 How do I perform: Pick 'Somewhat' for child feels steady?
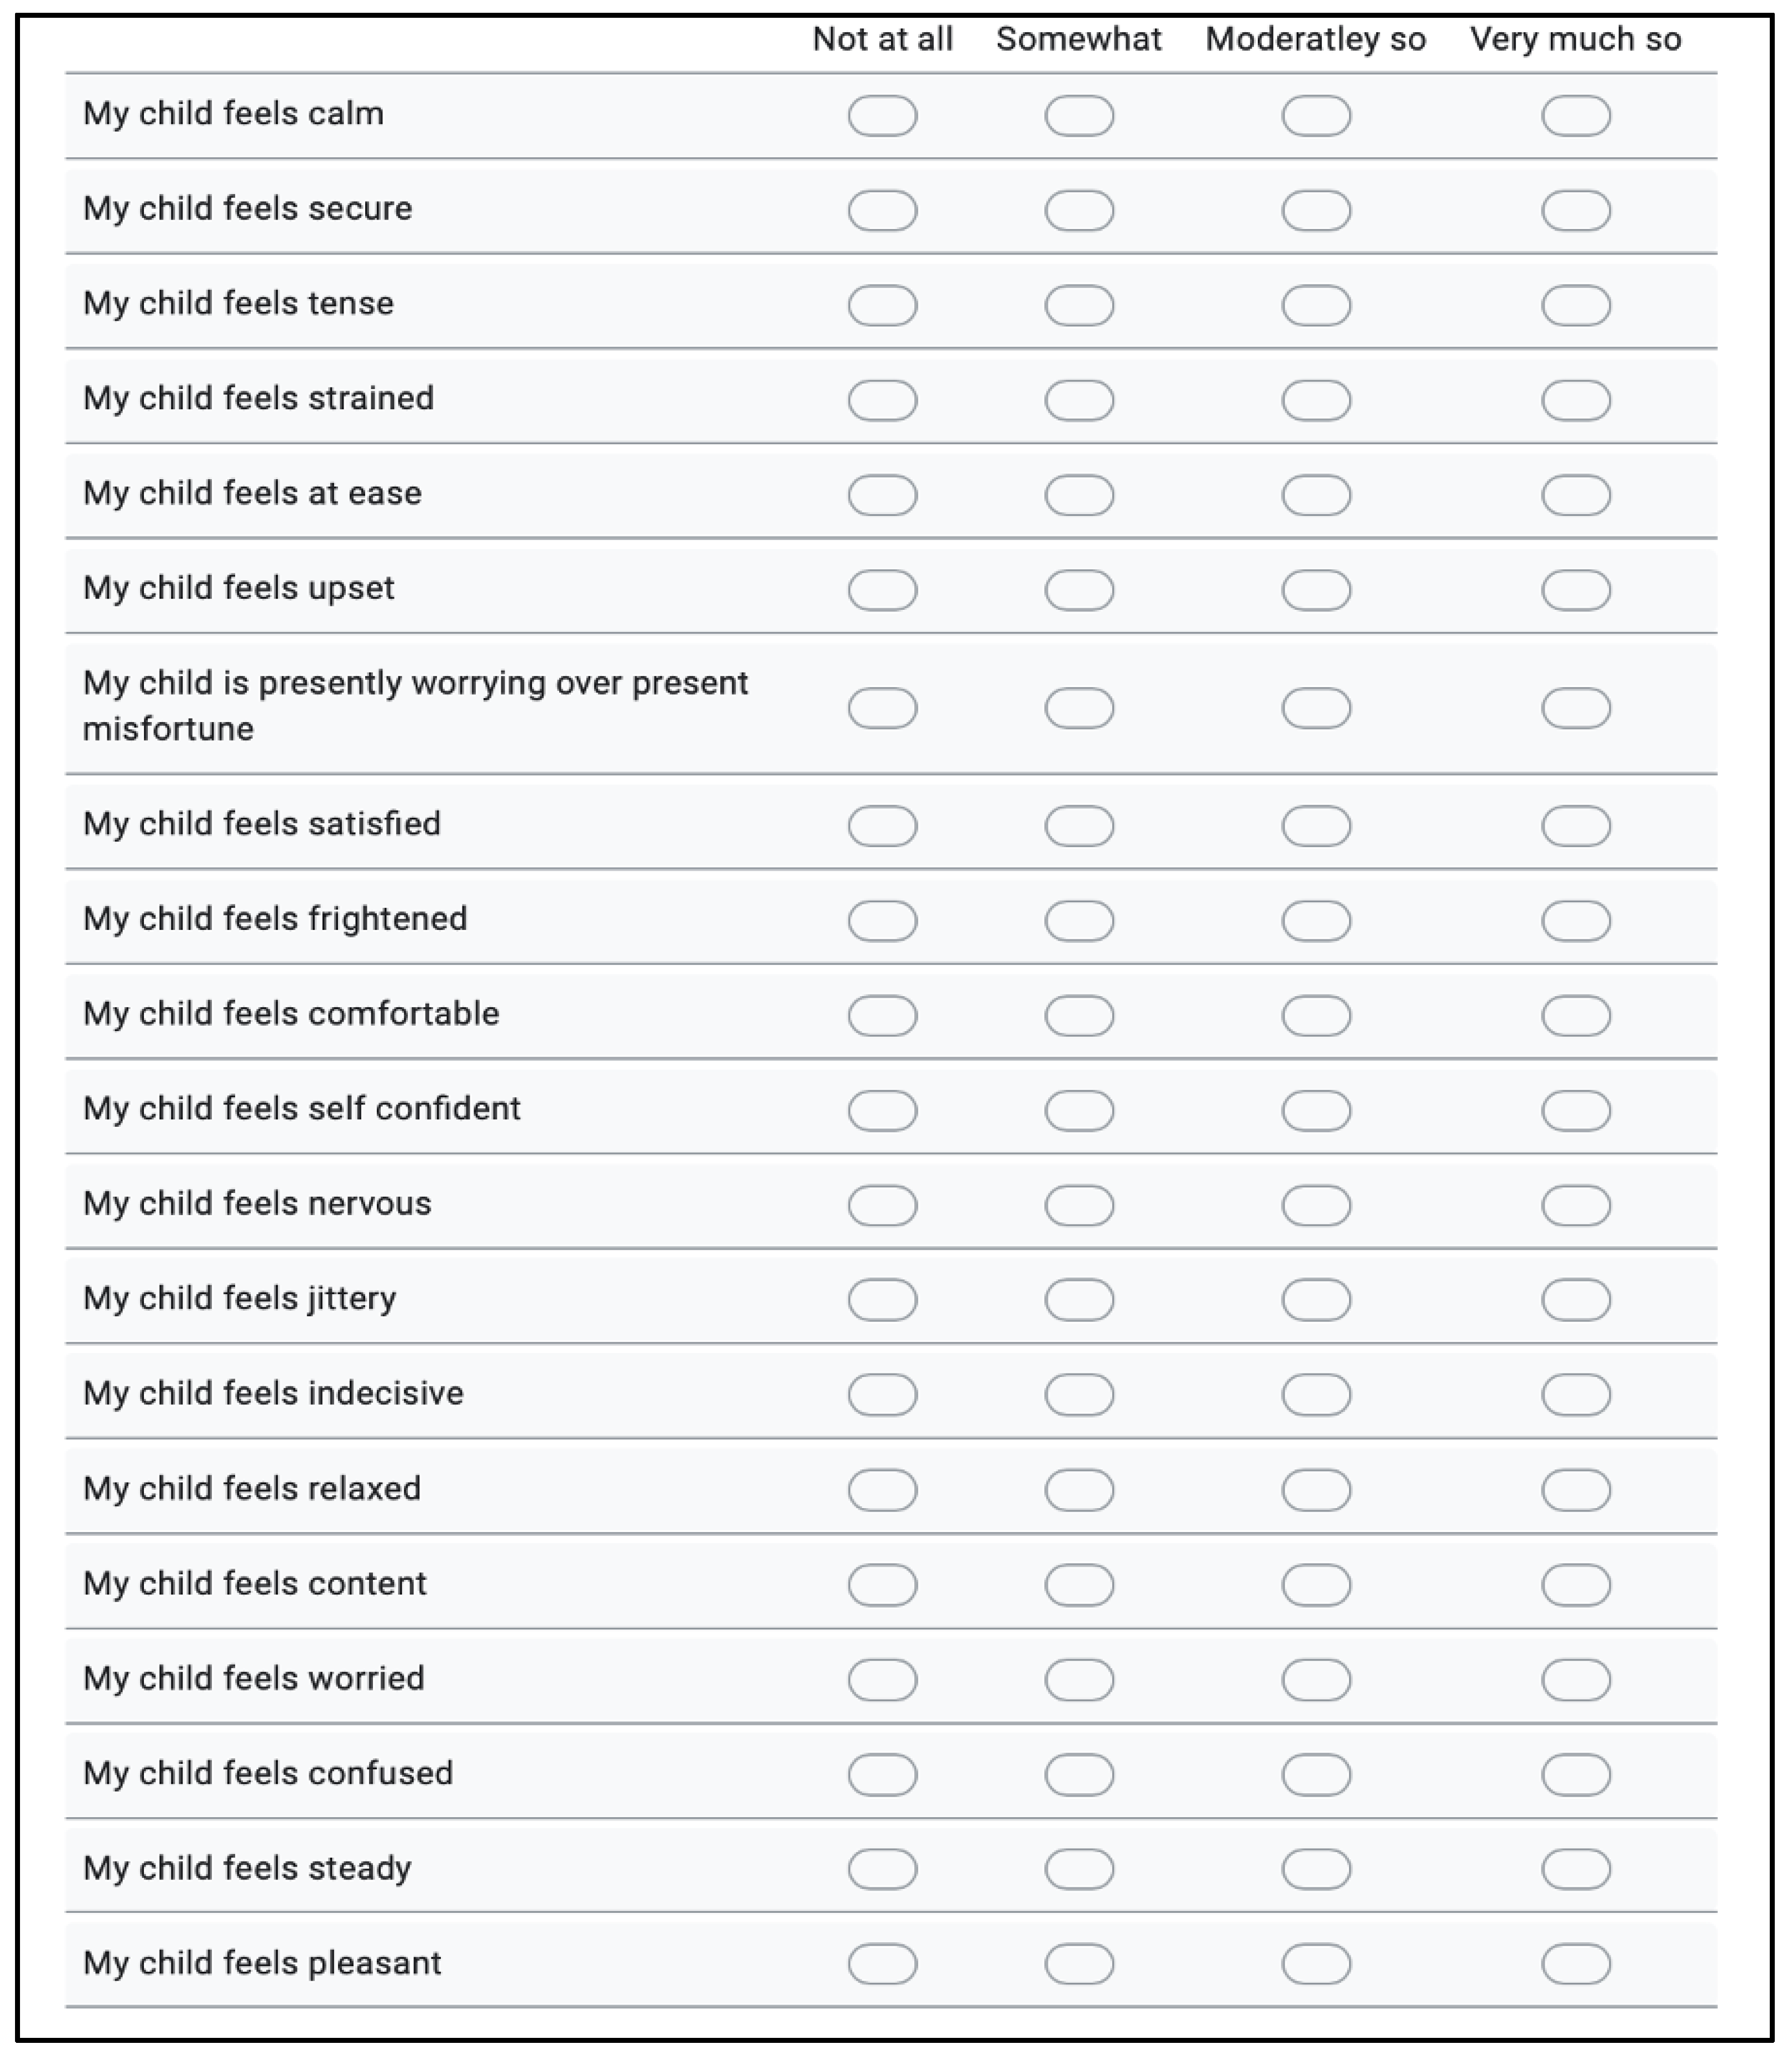click(x=1079, y=1869)
